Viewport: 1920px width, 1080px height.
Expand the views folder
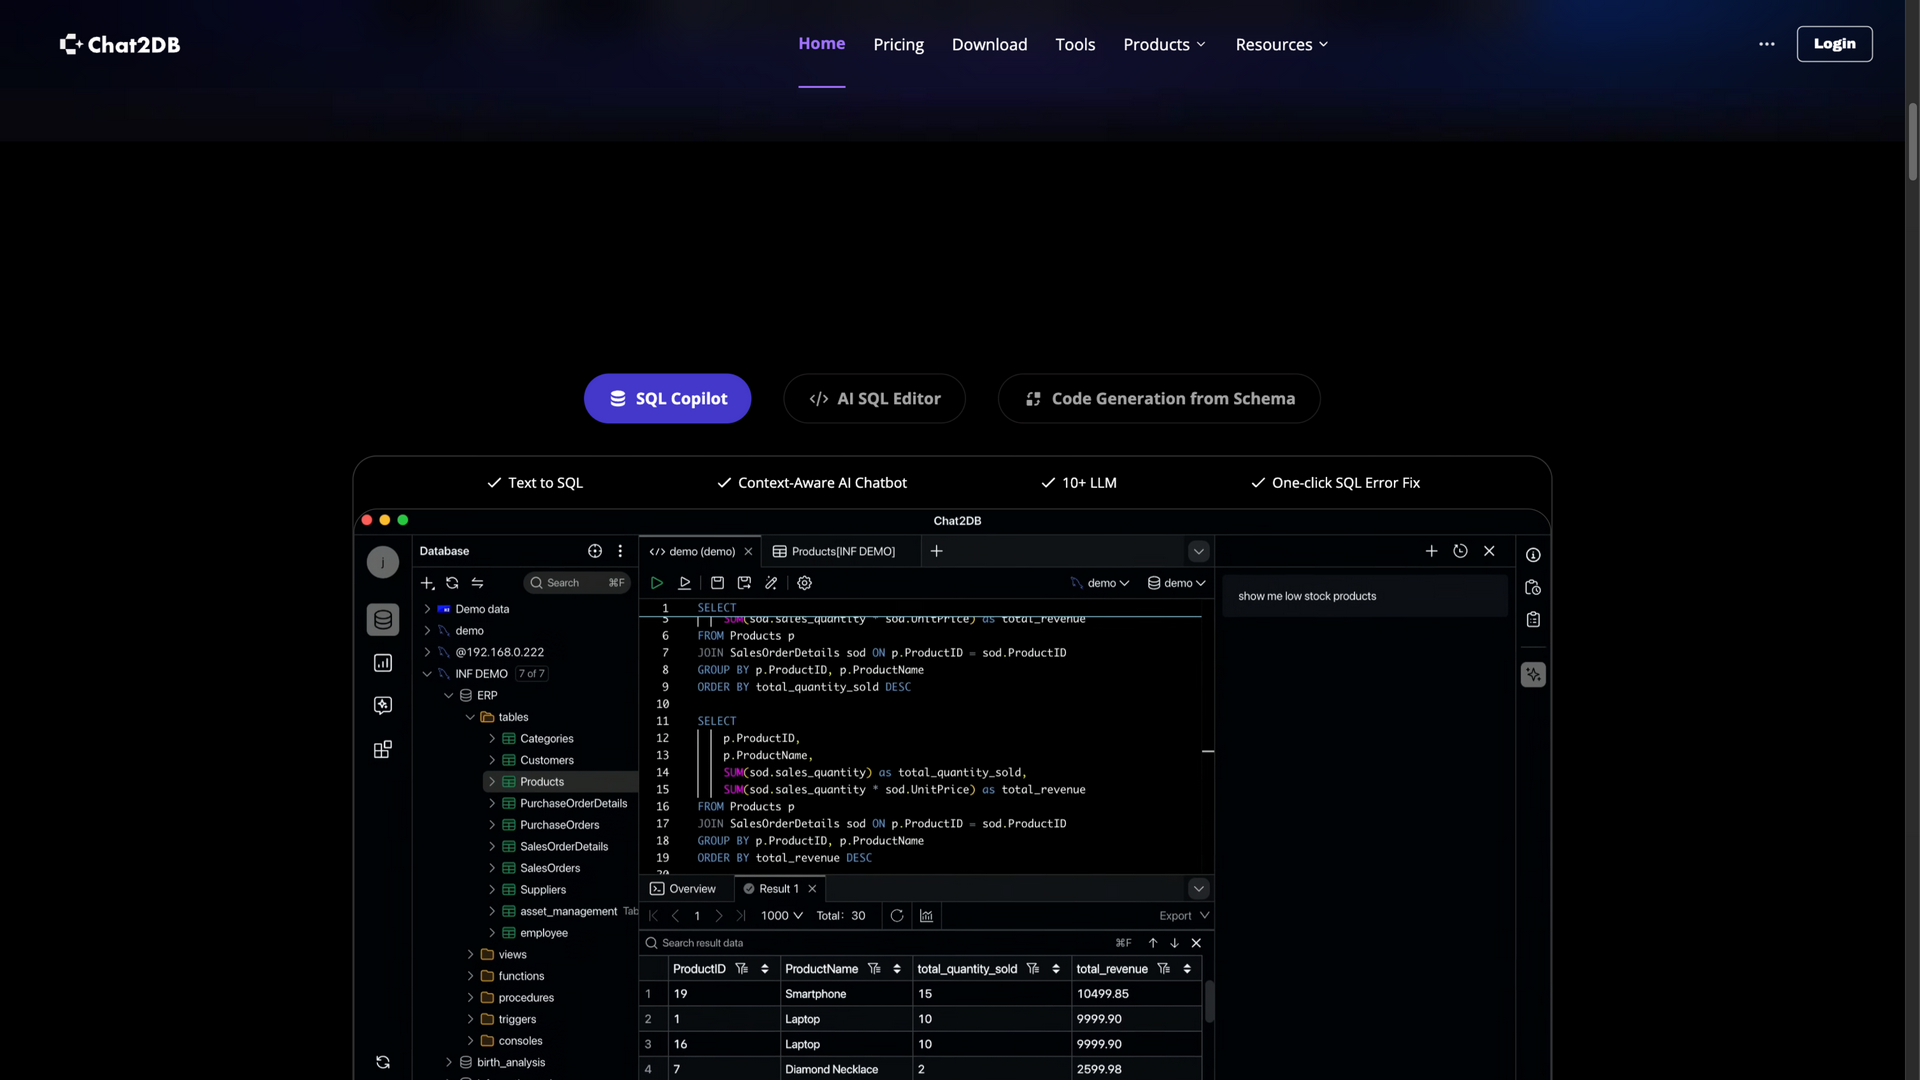pos(470,955)
